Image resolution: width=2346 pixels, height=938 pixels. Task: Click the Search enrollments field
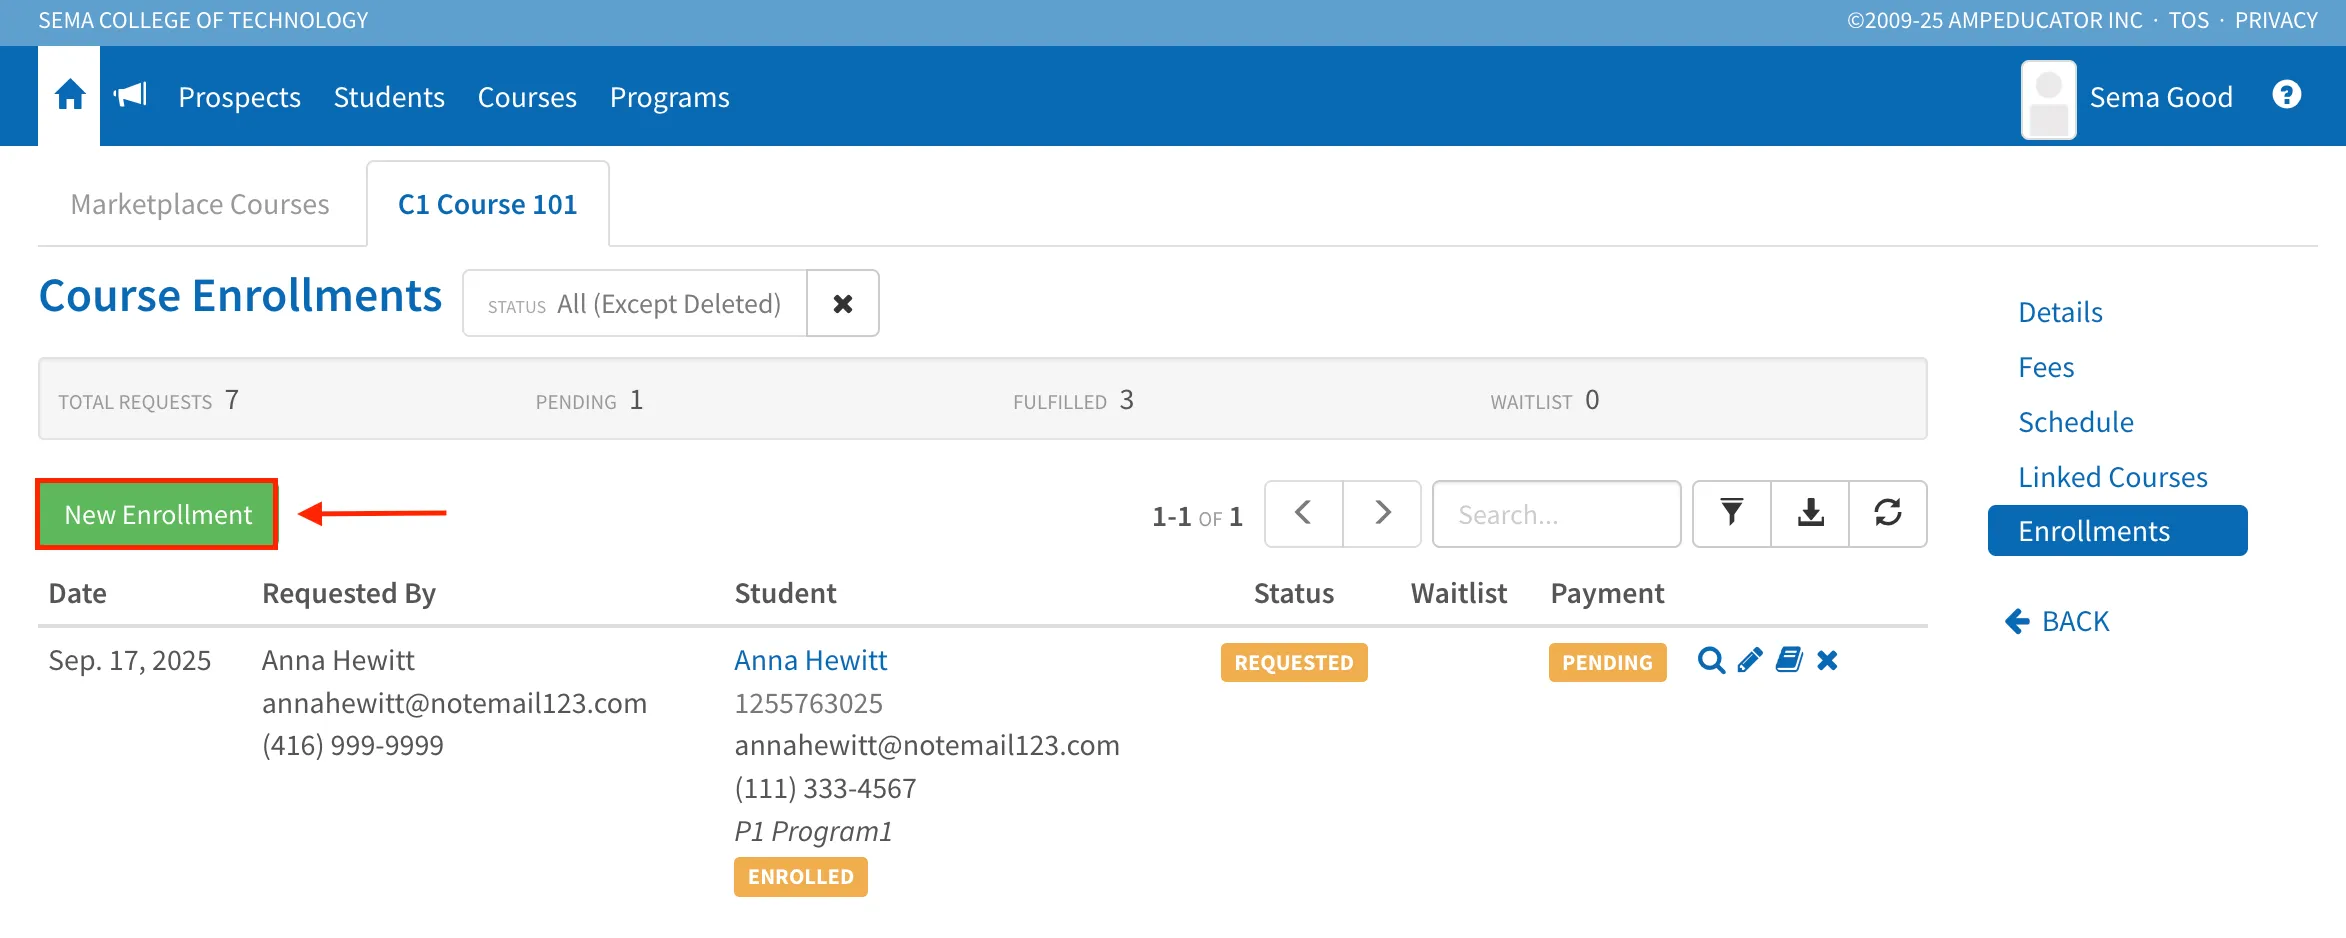click(1557, 514)
